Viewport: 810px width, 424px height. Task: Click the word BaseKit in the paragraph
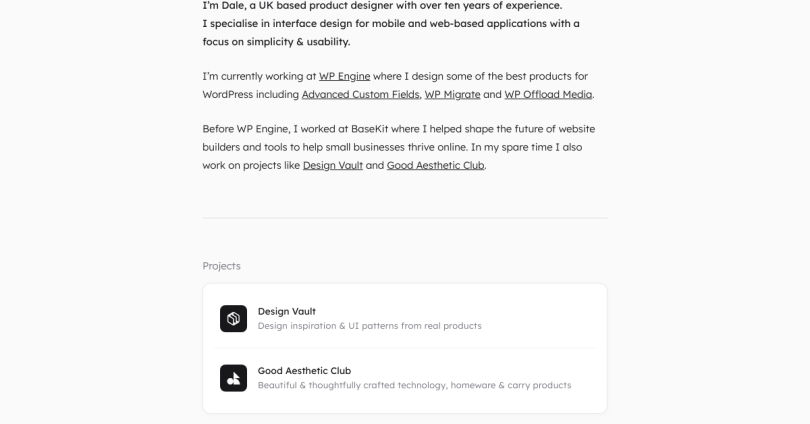click(x=369, y=129)
